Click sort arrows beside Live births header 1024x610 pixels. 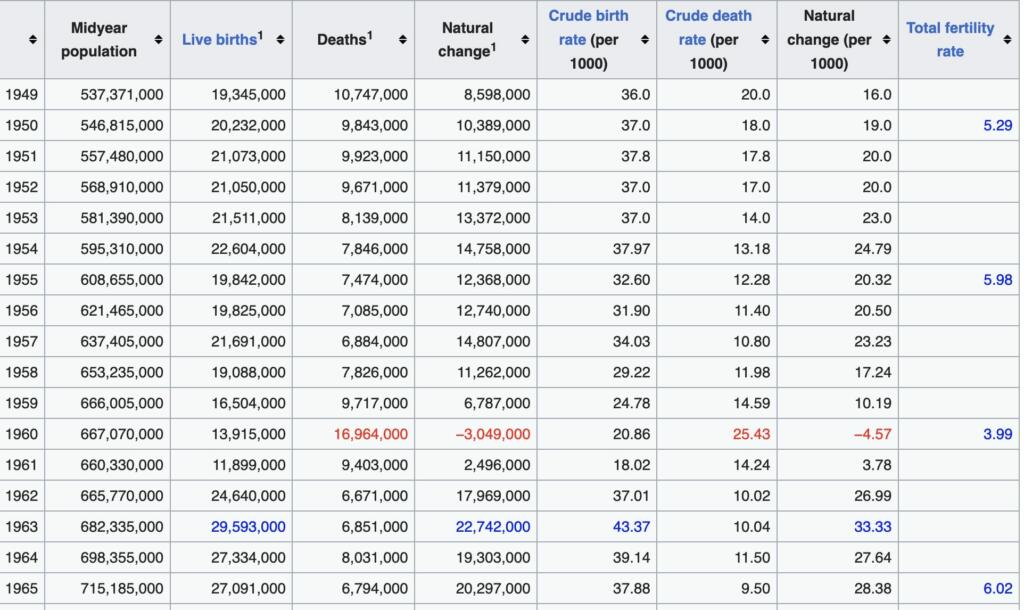click(280, 40)
